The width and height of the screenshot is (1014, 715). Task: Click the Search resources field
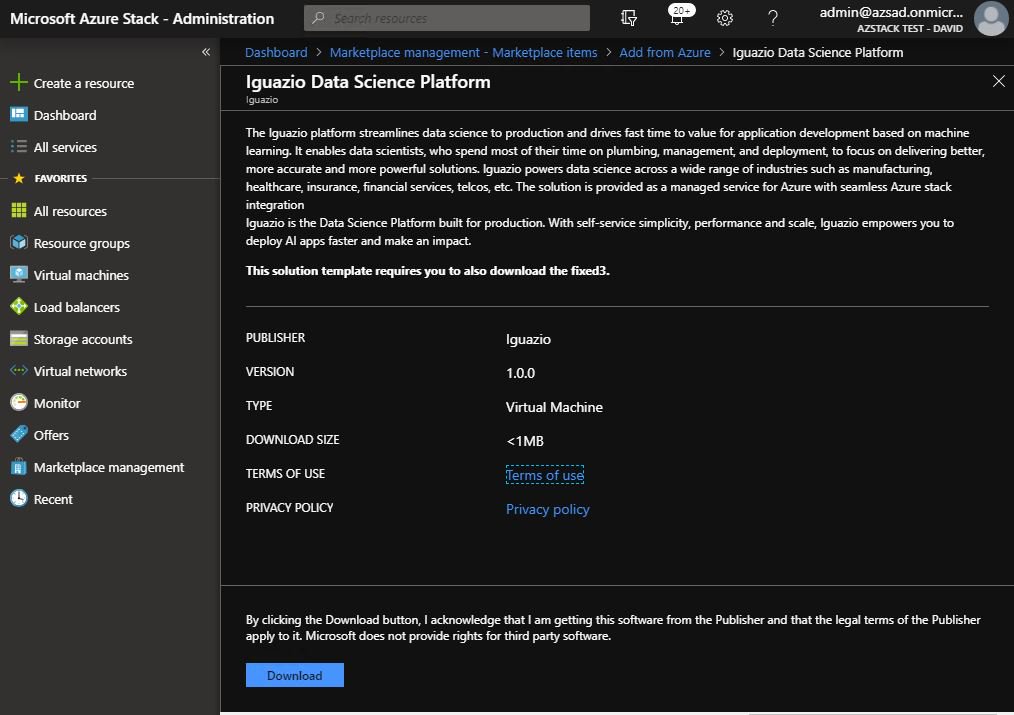click(447, 18)
